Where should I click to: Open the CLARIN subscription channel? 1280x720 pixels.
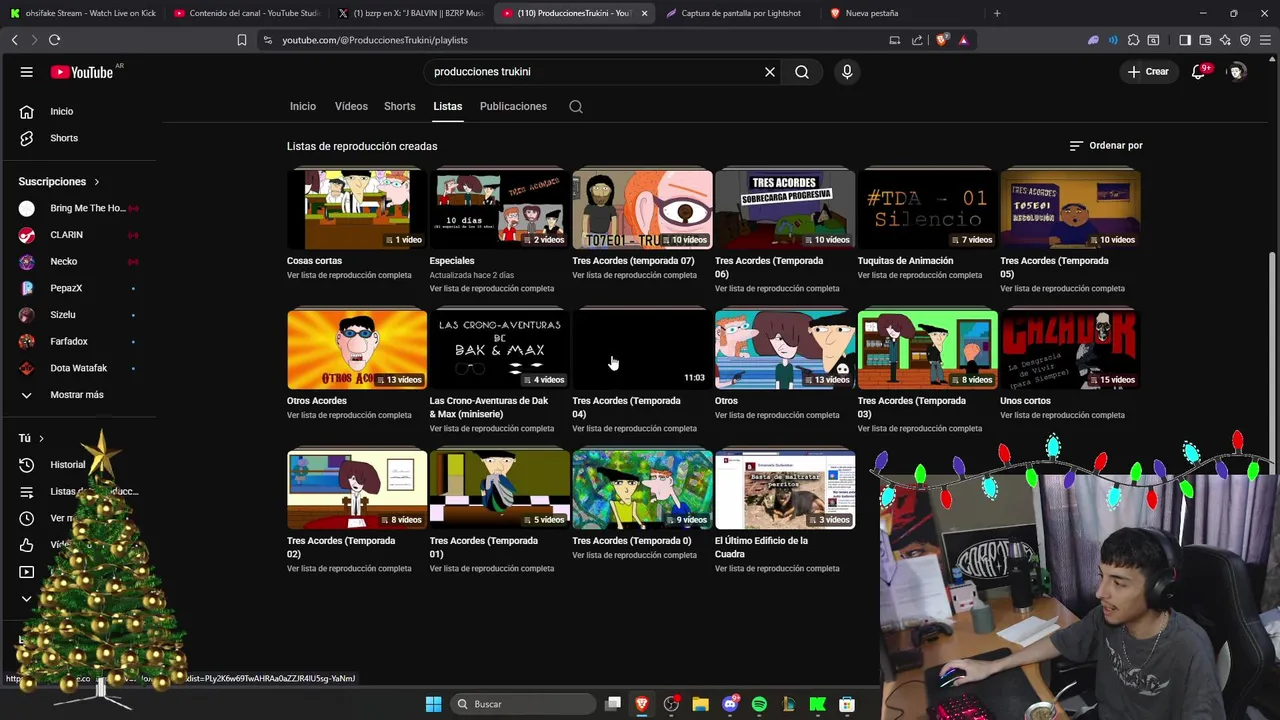(80, 235)
